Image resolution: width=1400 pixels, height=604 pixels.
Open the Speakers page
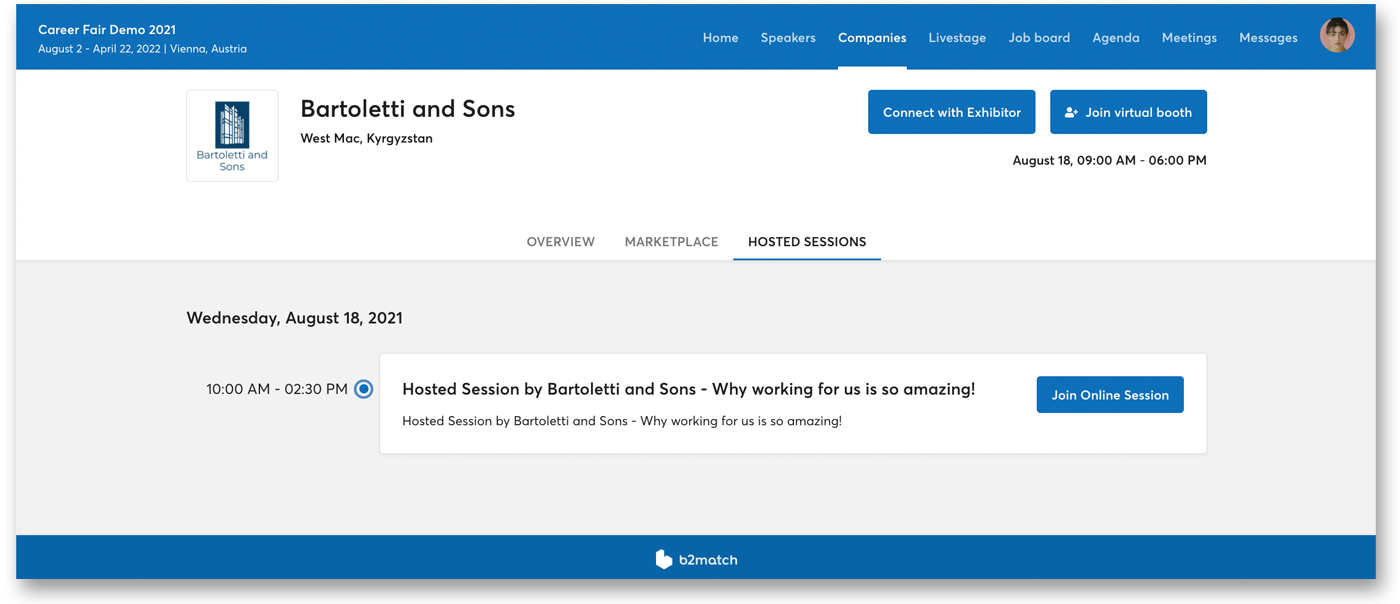point(788,38)
